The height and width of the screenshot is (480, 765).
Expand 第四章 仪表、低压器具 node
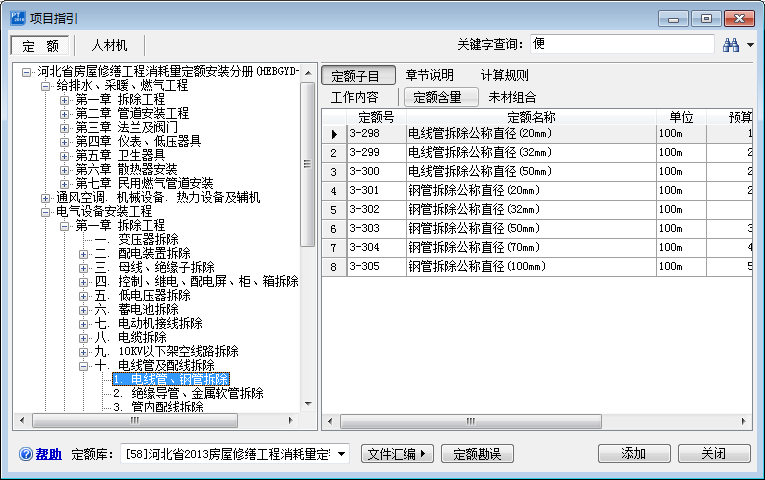[x=64, y=142]
